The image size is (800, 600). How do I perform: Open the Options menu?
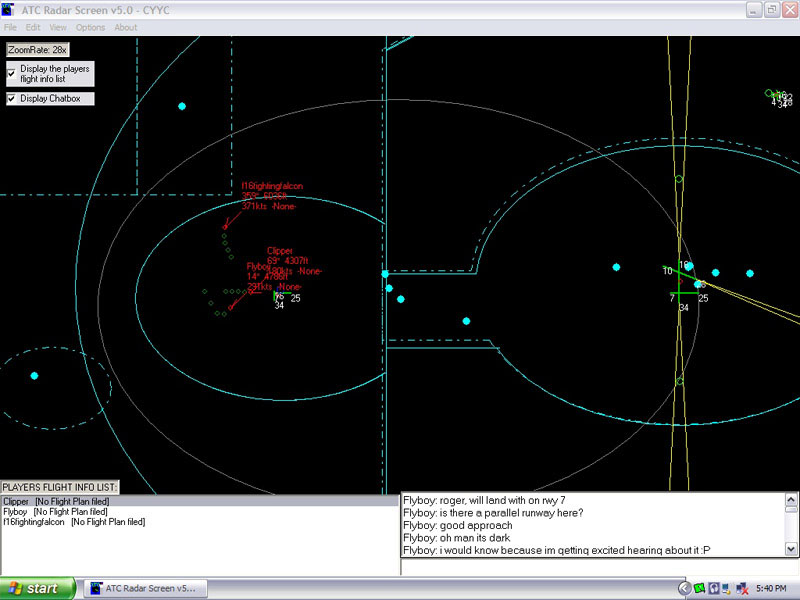pos(90,27)
